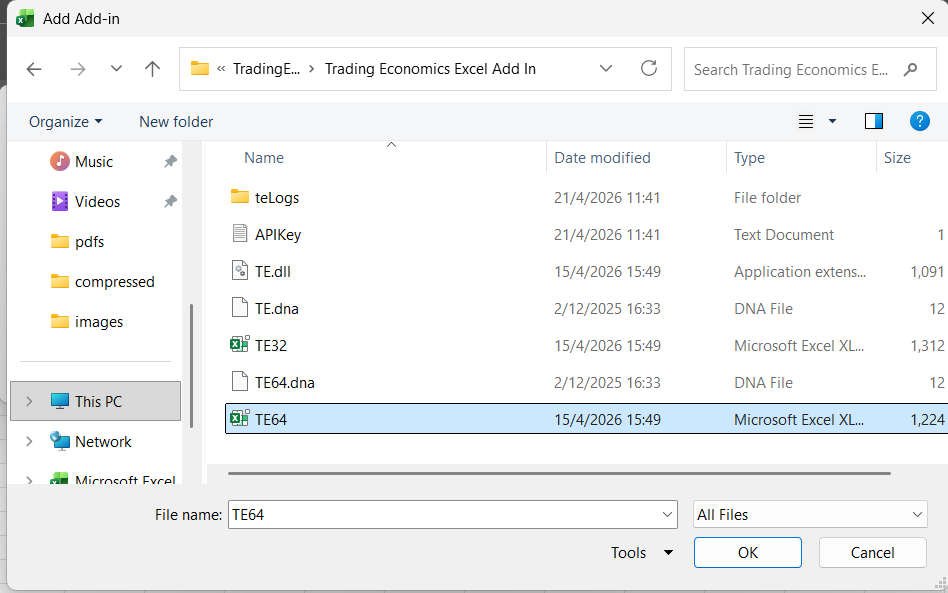Unpin Videos using its pin icon
Viewport: 948px width, 593px height.
click(170, 201)
